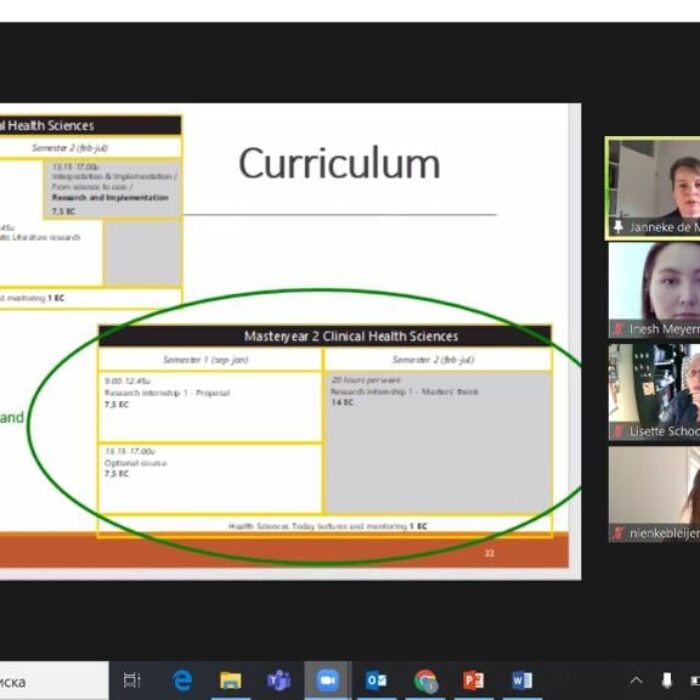Launch Microsoft Edge from the taskbar
The width and height of the screenshot is (700, 700).
(182, 681)
